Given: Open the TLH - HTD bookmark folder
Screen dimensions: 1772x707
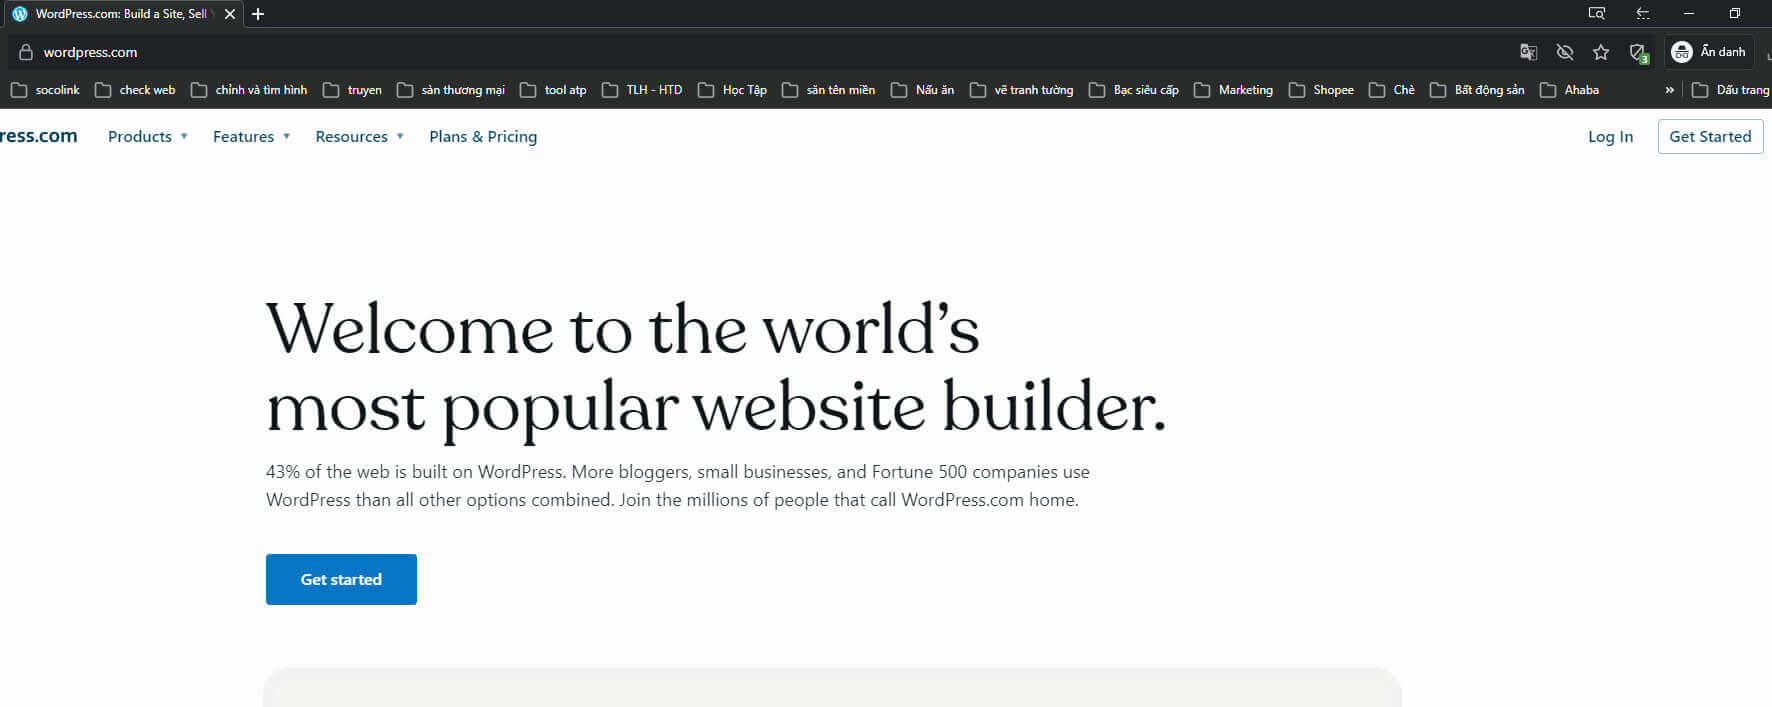Looking at the screenshot, I should (642, 90).
